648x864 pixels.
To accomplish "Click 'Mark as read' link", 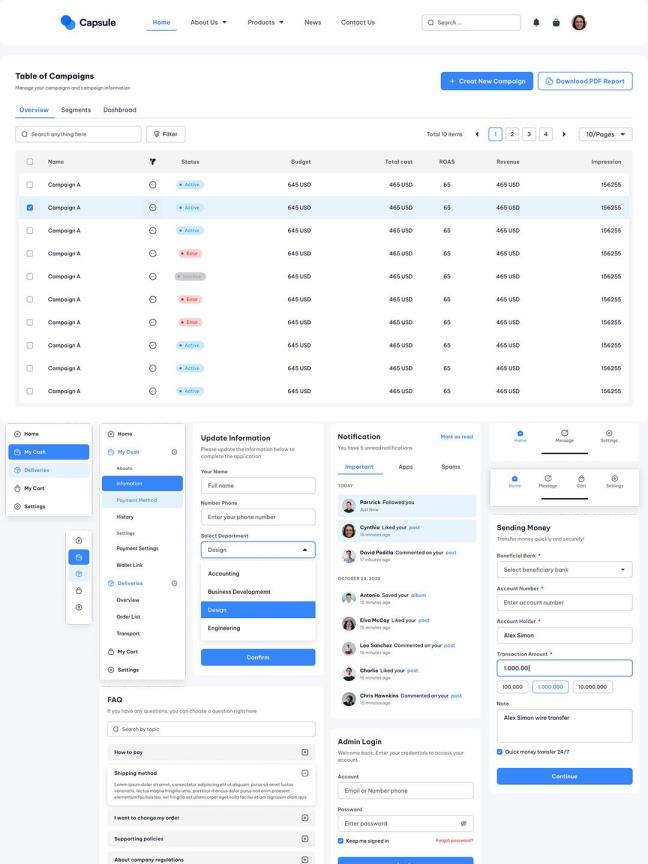I will click(x=456, y=436).
